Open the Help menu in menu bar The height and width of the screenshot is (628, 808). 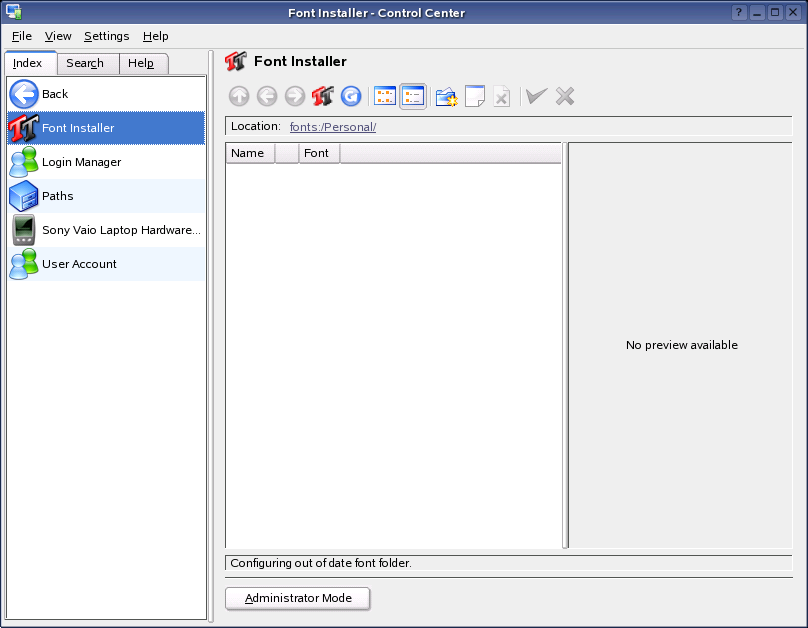[156, 36]
